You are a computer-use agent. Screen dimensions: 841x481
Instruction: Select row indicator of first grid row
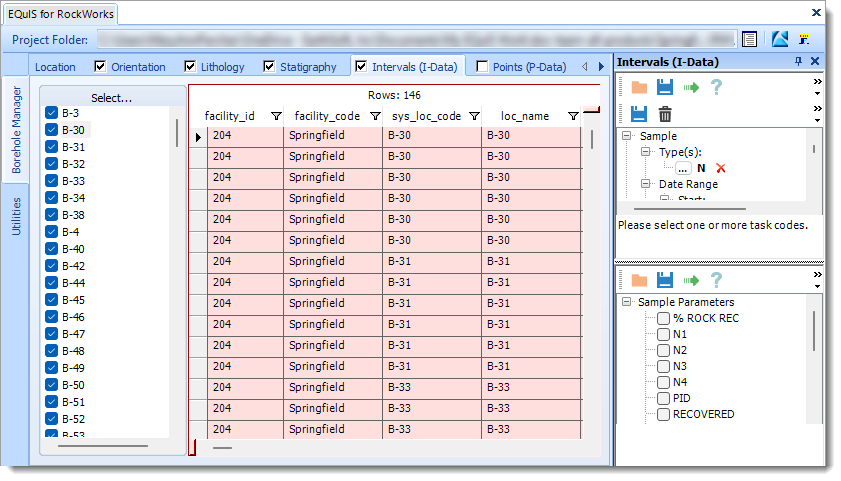pos(198,137)
